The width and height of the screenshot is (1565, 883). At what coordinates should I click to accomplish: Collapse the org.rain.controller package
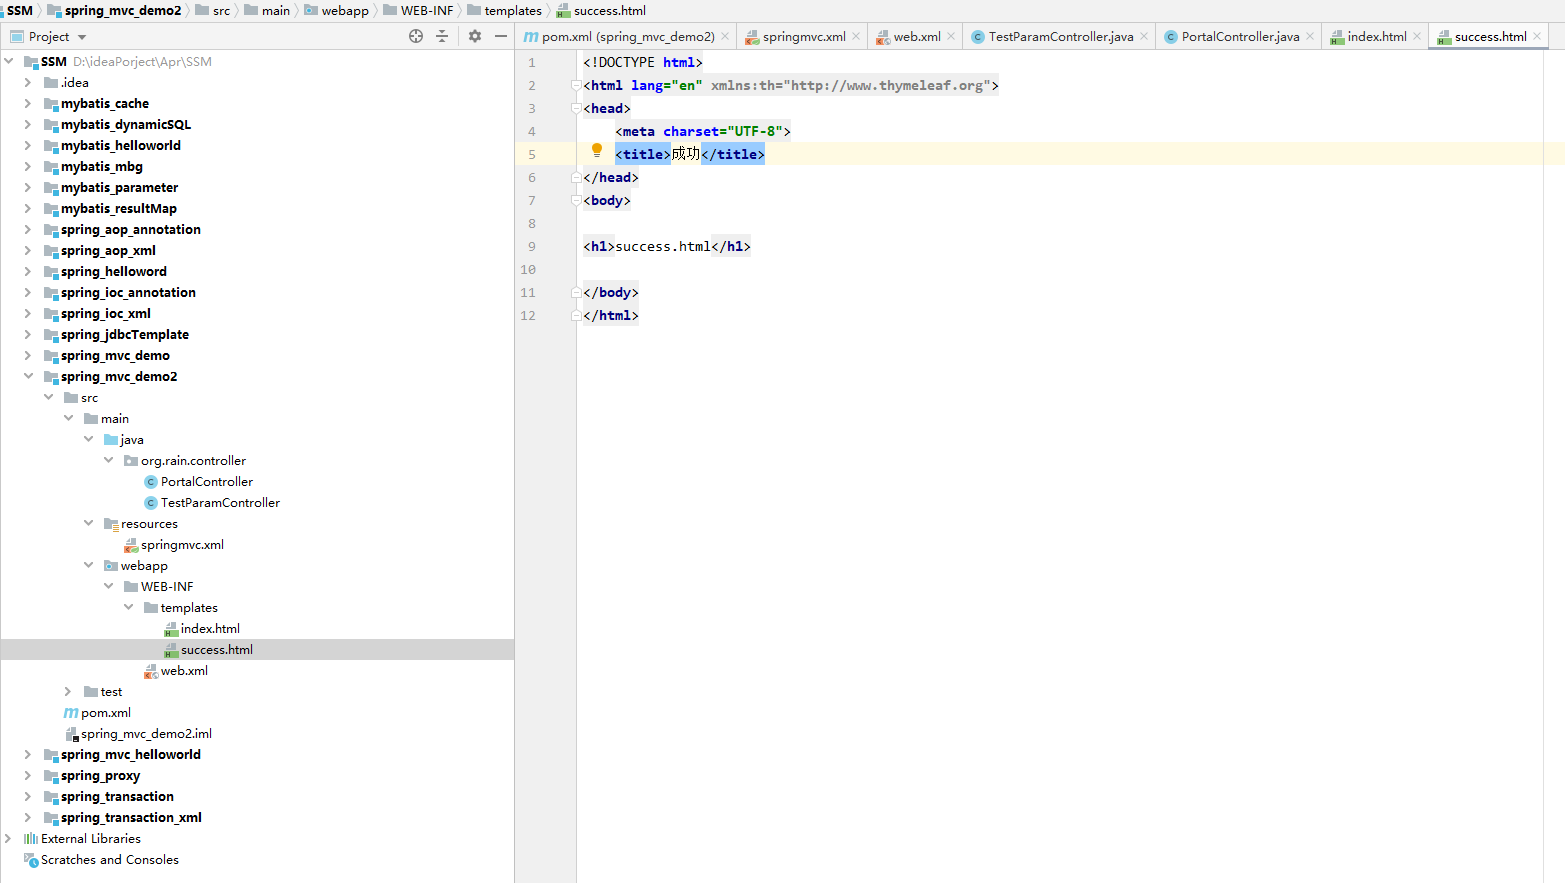[108, 460]
